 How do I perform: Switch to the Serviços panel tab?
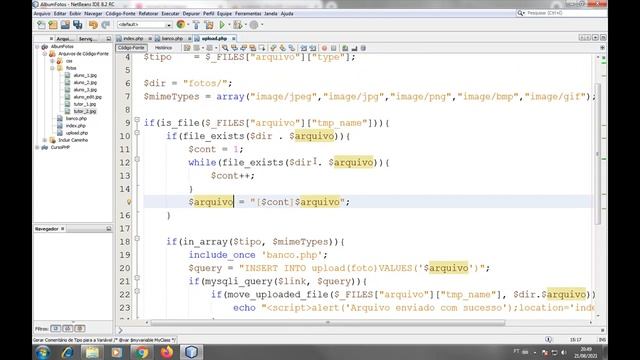[88, 39]
